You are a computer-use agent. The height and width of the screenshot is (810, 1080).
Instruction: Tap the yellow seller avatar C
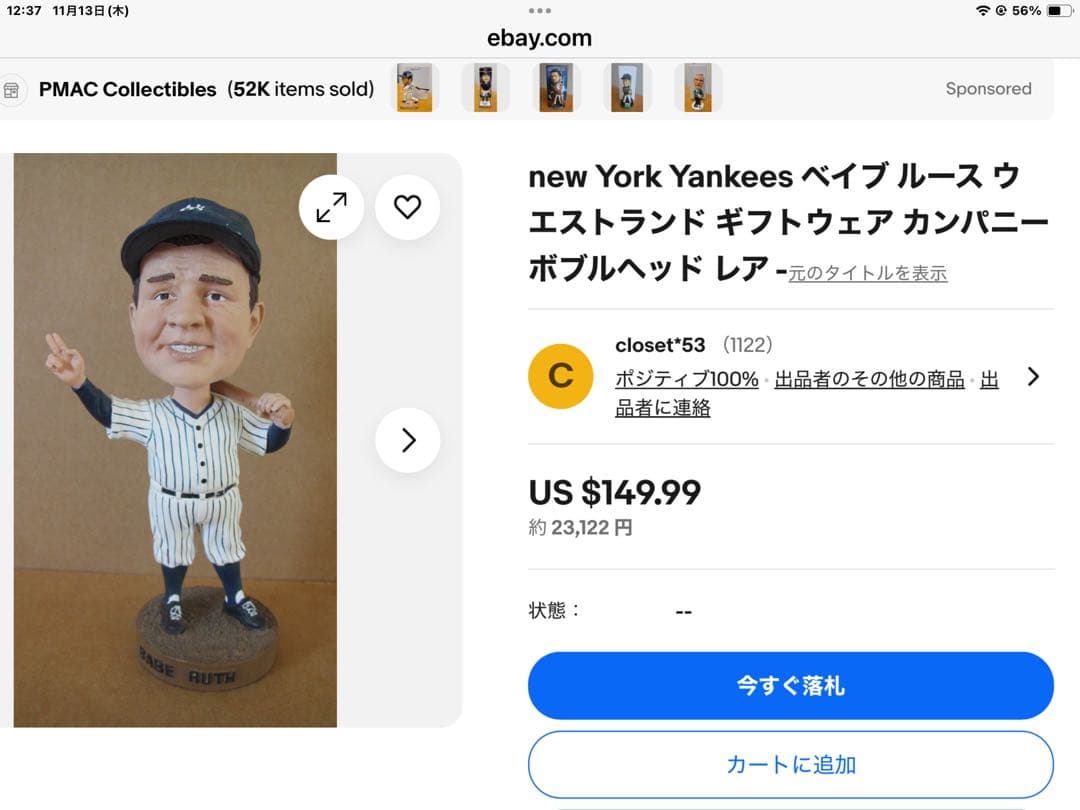pyautogui.click(x=561, y=376)
